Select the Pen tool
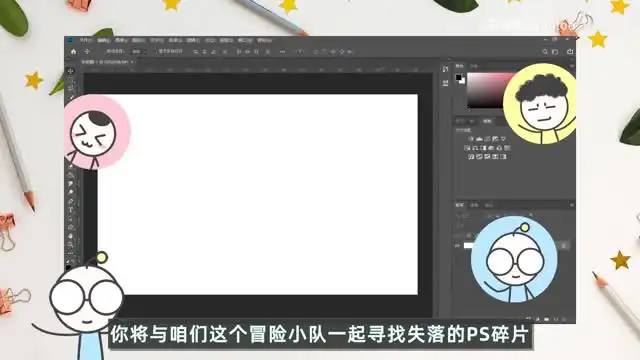 (x=71, y=201)
